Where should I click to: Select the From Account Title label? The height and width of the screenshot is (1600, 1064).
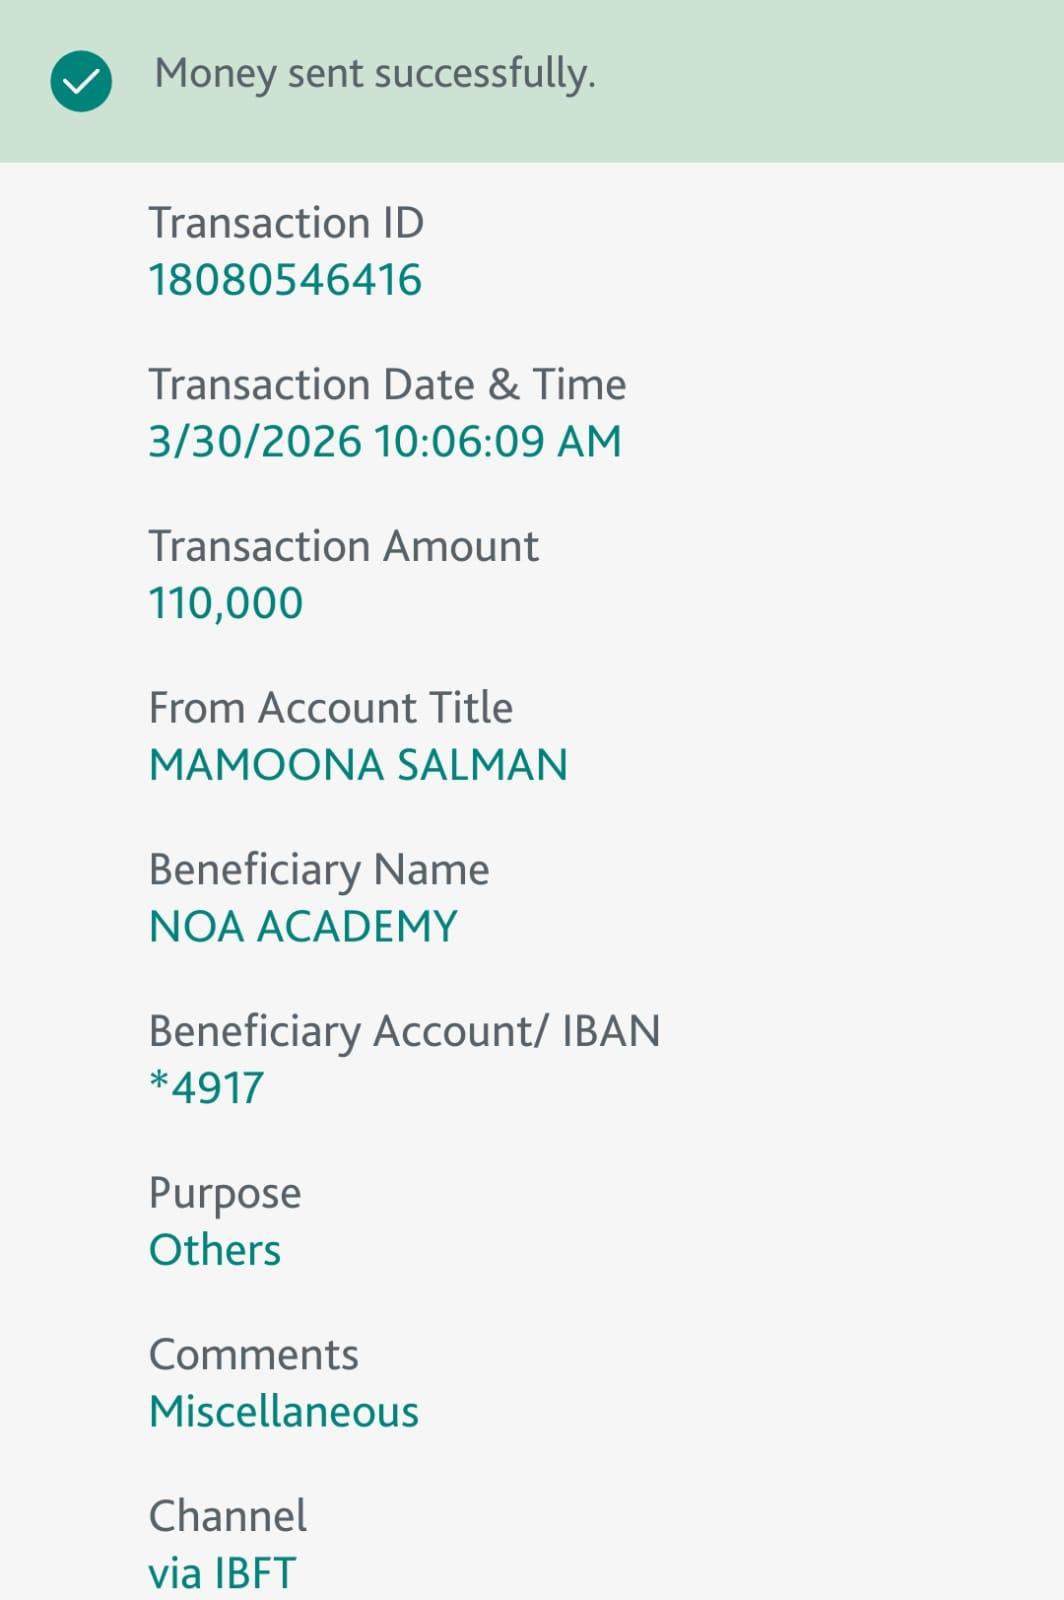[x=330, y=708]
